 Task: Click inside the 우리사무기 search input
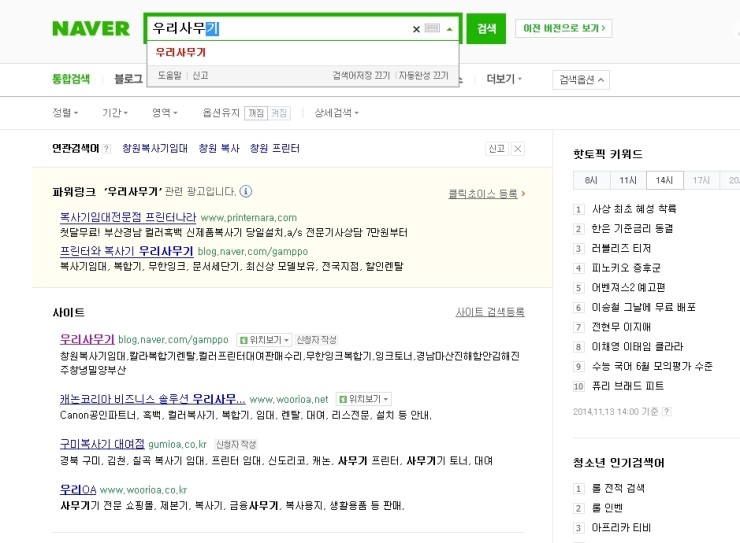point(278,29)
